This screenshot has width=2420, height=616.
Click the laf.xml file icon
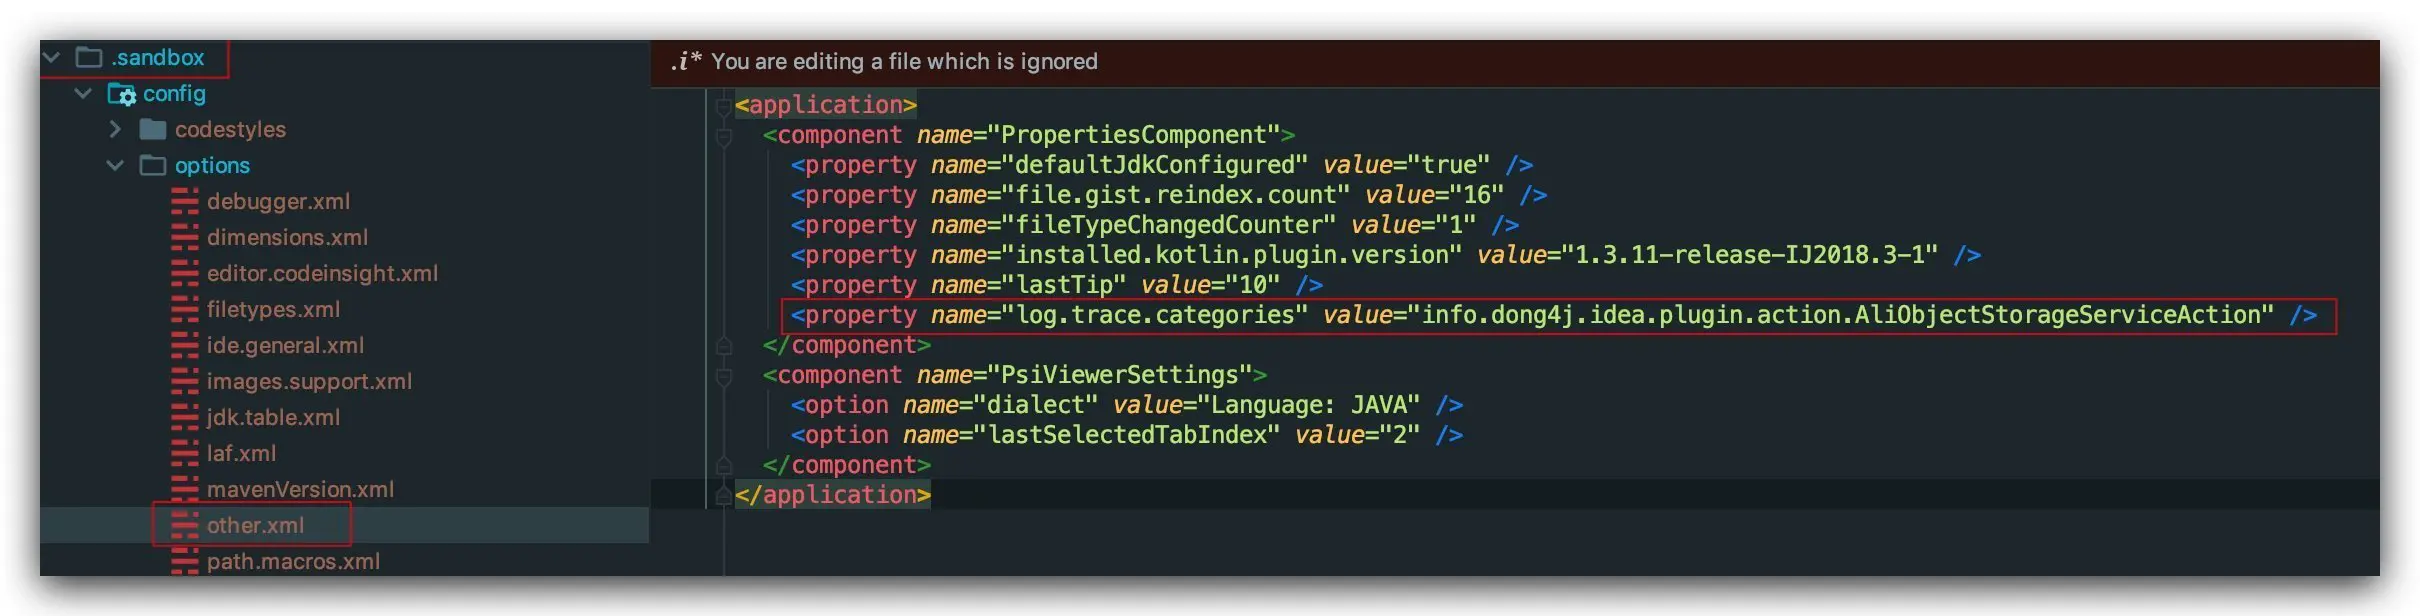(x=184, y=454)
